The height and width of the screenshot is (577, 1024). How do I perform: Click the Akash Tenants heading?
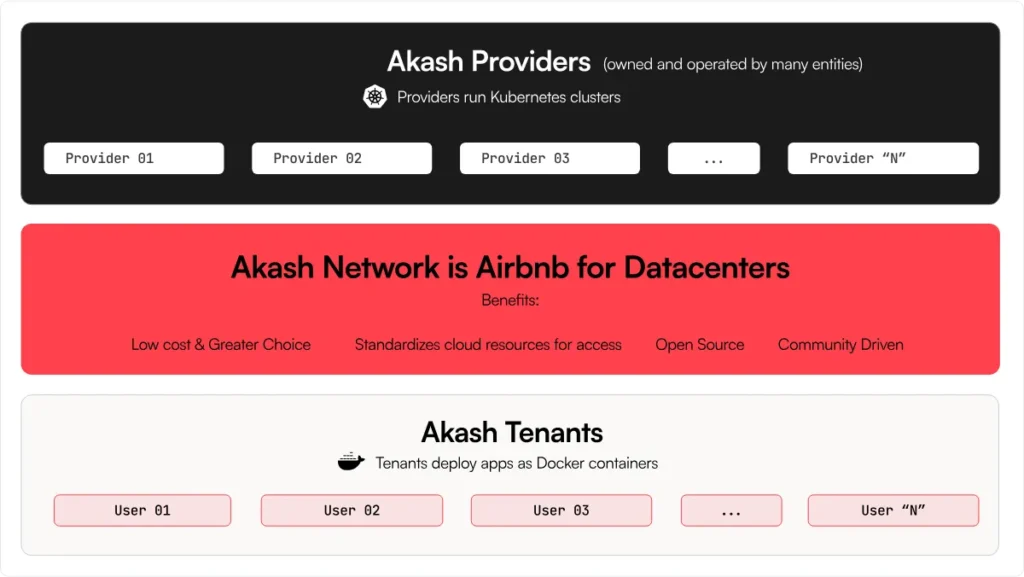point(512,432)
